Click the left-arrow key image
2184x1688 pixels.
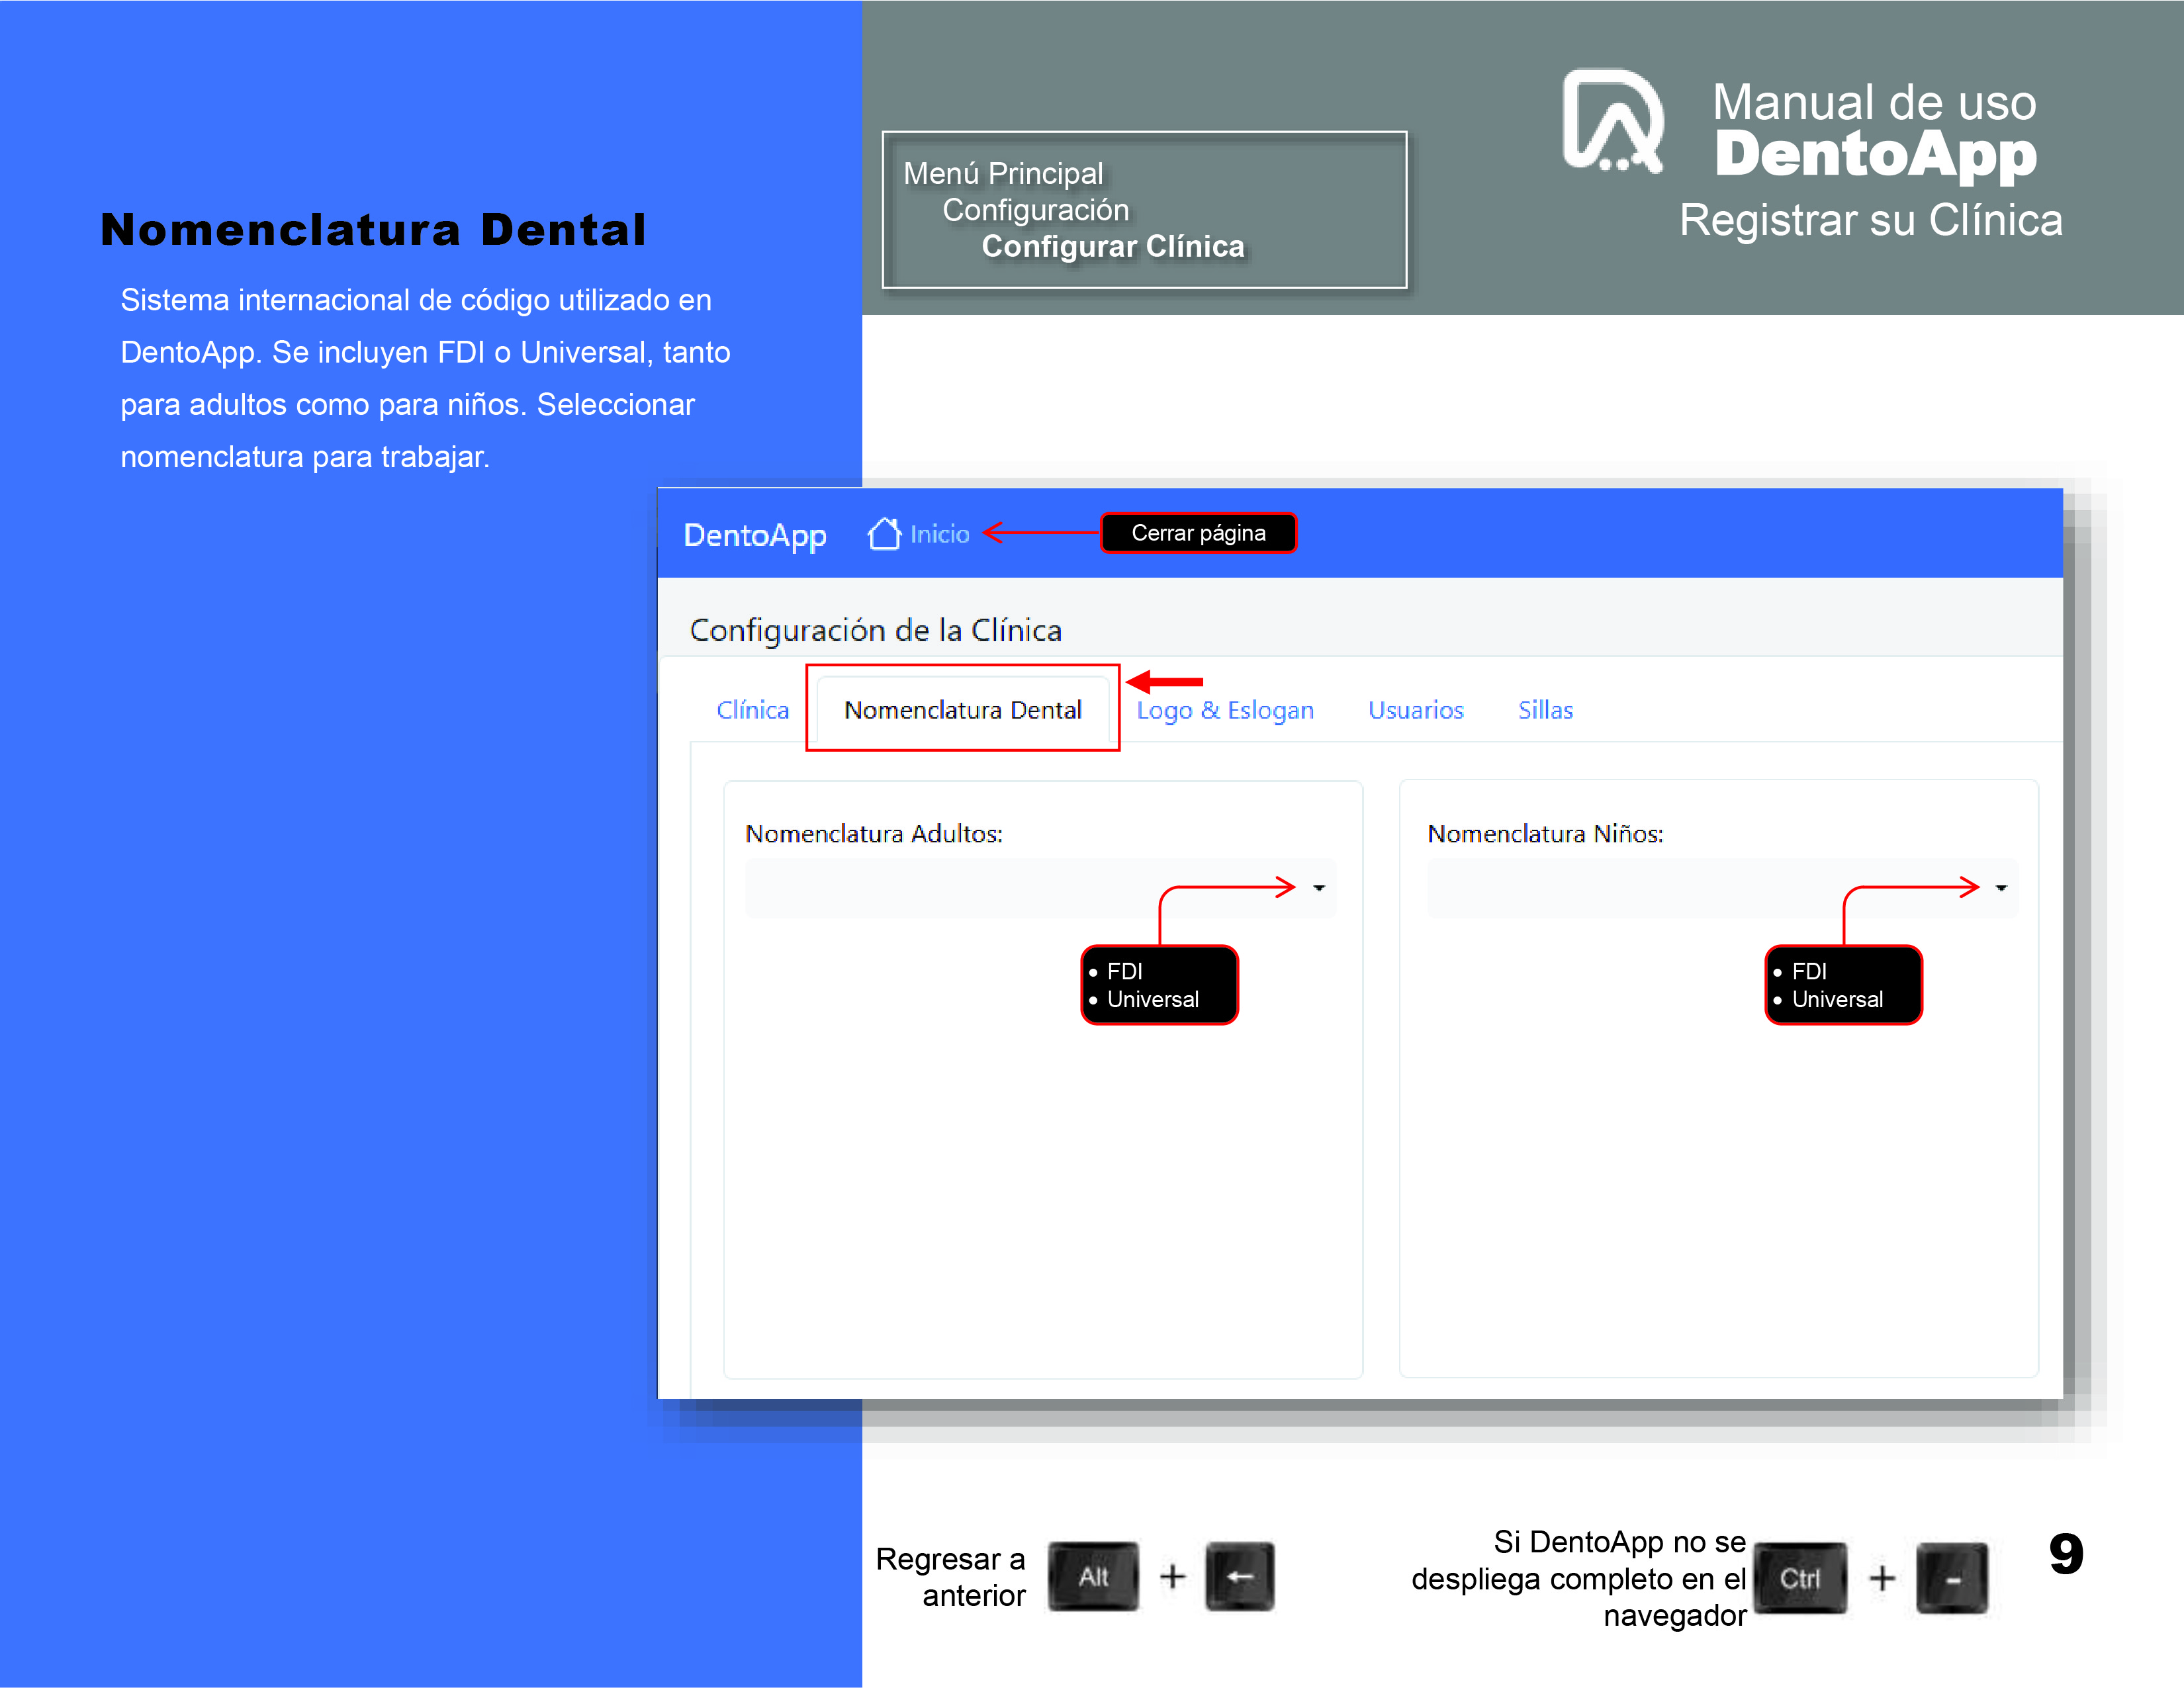(1240, 1577)
